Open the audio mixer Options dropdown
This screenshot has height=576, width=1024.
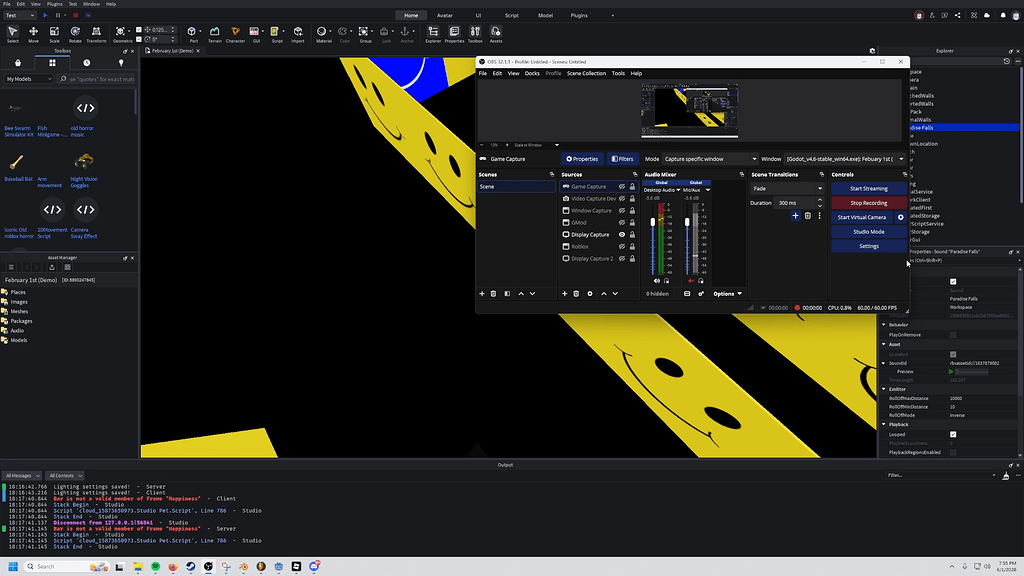727,294
